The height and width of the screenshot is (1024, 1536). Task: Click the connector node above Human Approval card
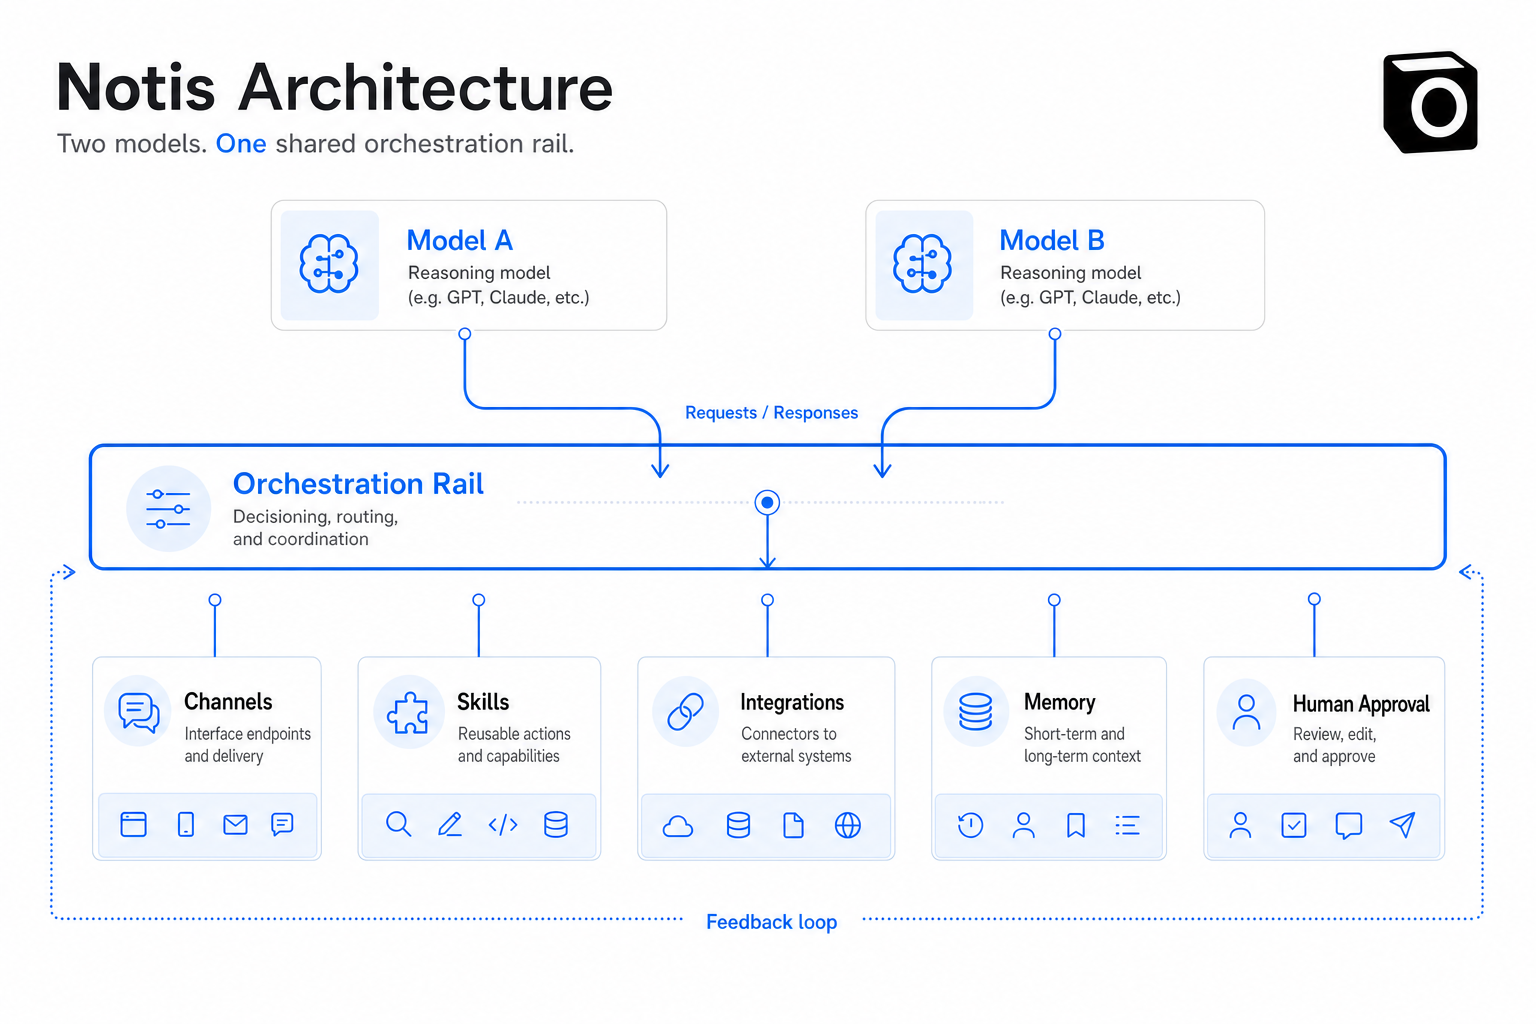[1315, 599]
